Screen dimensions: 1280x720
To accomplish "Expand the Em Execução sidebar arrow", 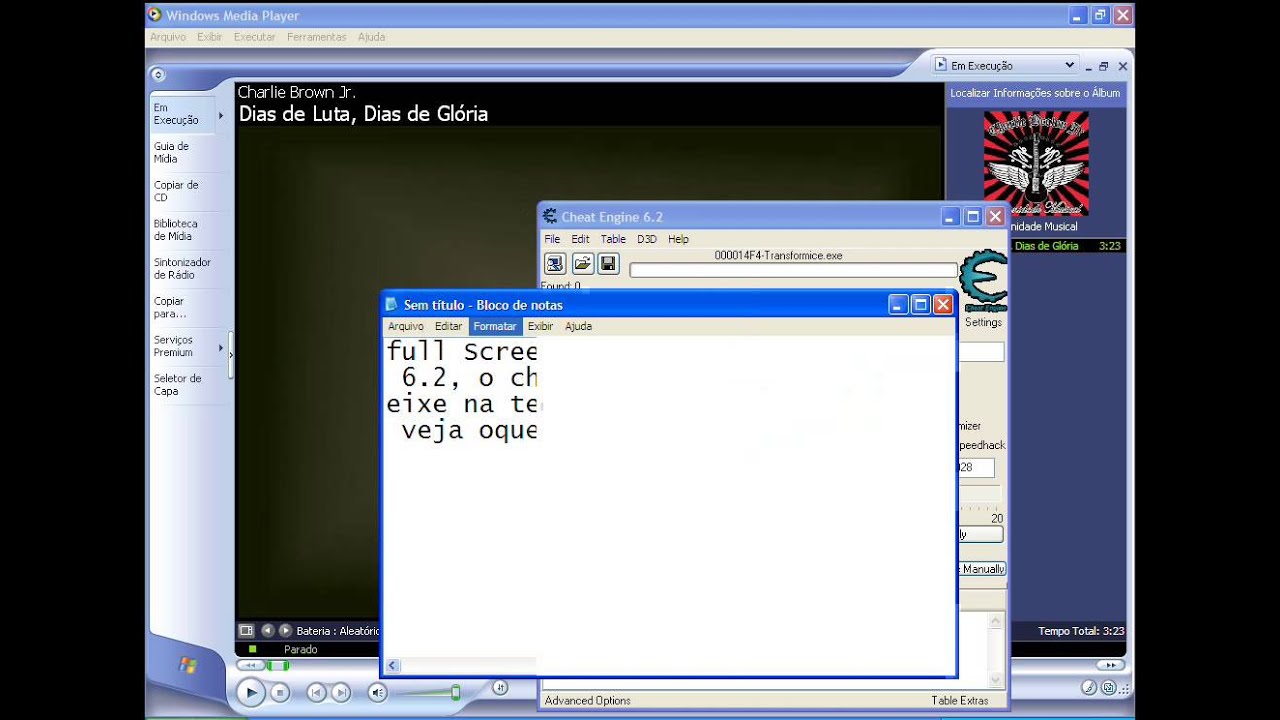I will 221,115.
